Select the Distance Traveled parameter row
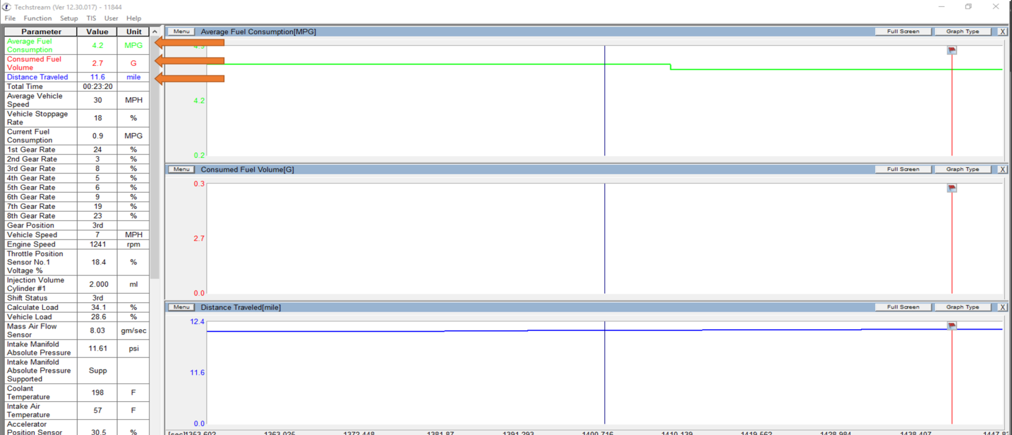 pos(42,77)
